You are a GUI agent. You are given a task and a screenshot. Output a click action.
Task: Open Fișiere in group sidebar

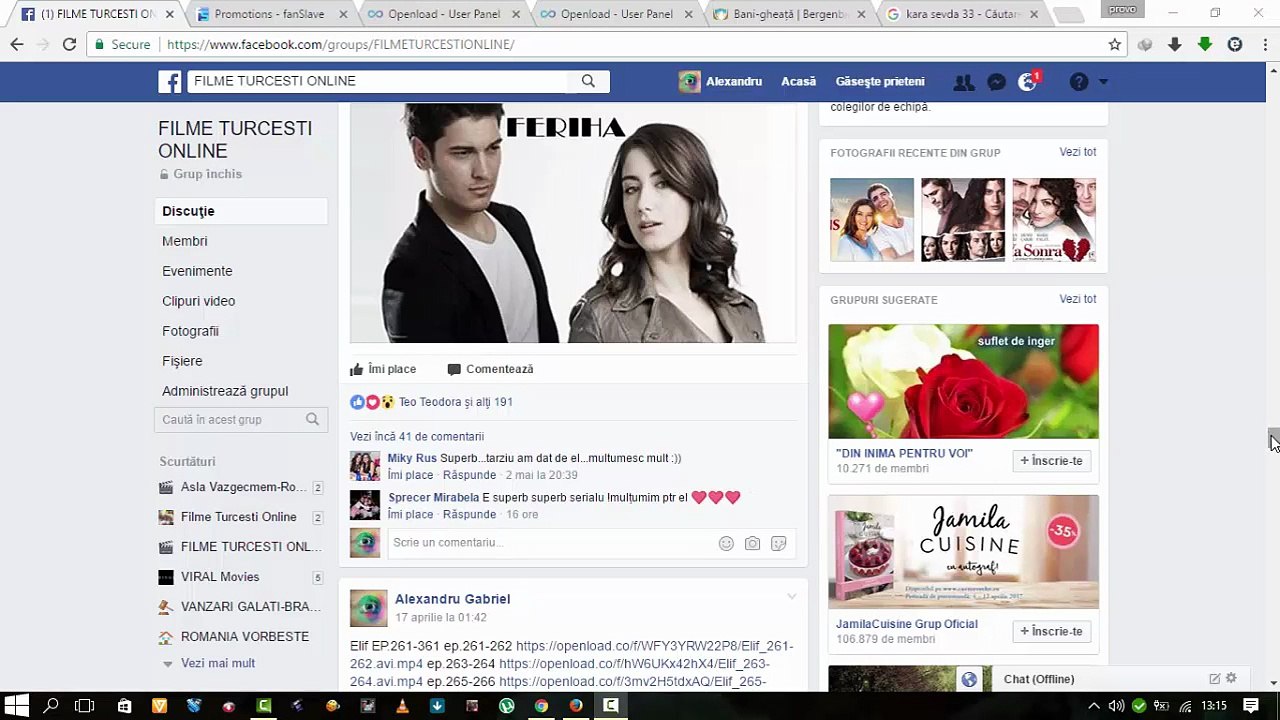182,361
